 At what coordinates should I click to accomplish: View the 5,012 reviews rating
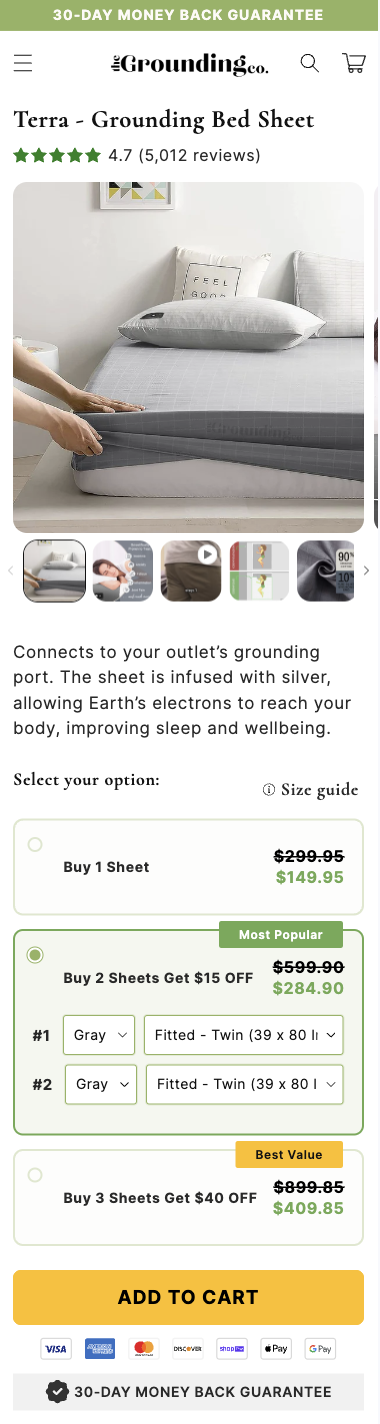coord(198,156)
